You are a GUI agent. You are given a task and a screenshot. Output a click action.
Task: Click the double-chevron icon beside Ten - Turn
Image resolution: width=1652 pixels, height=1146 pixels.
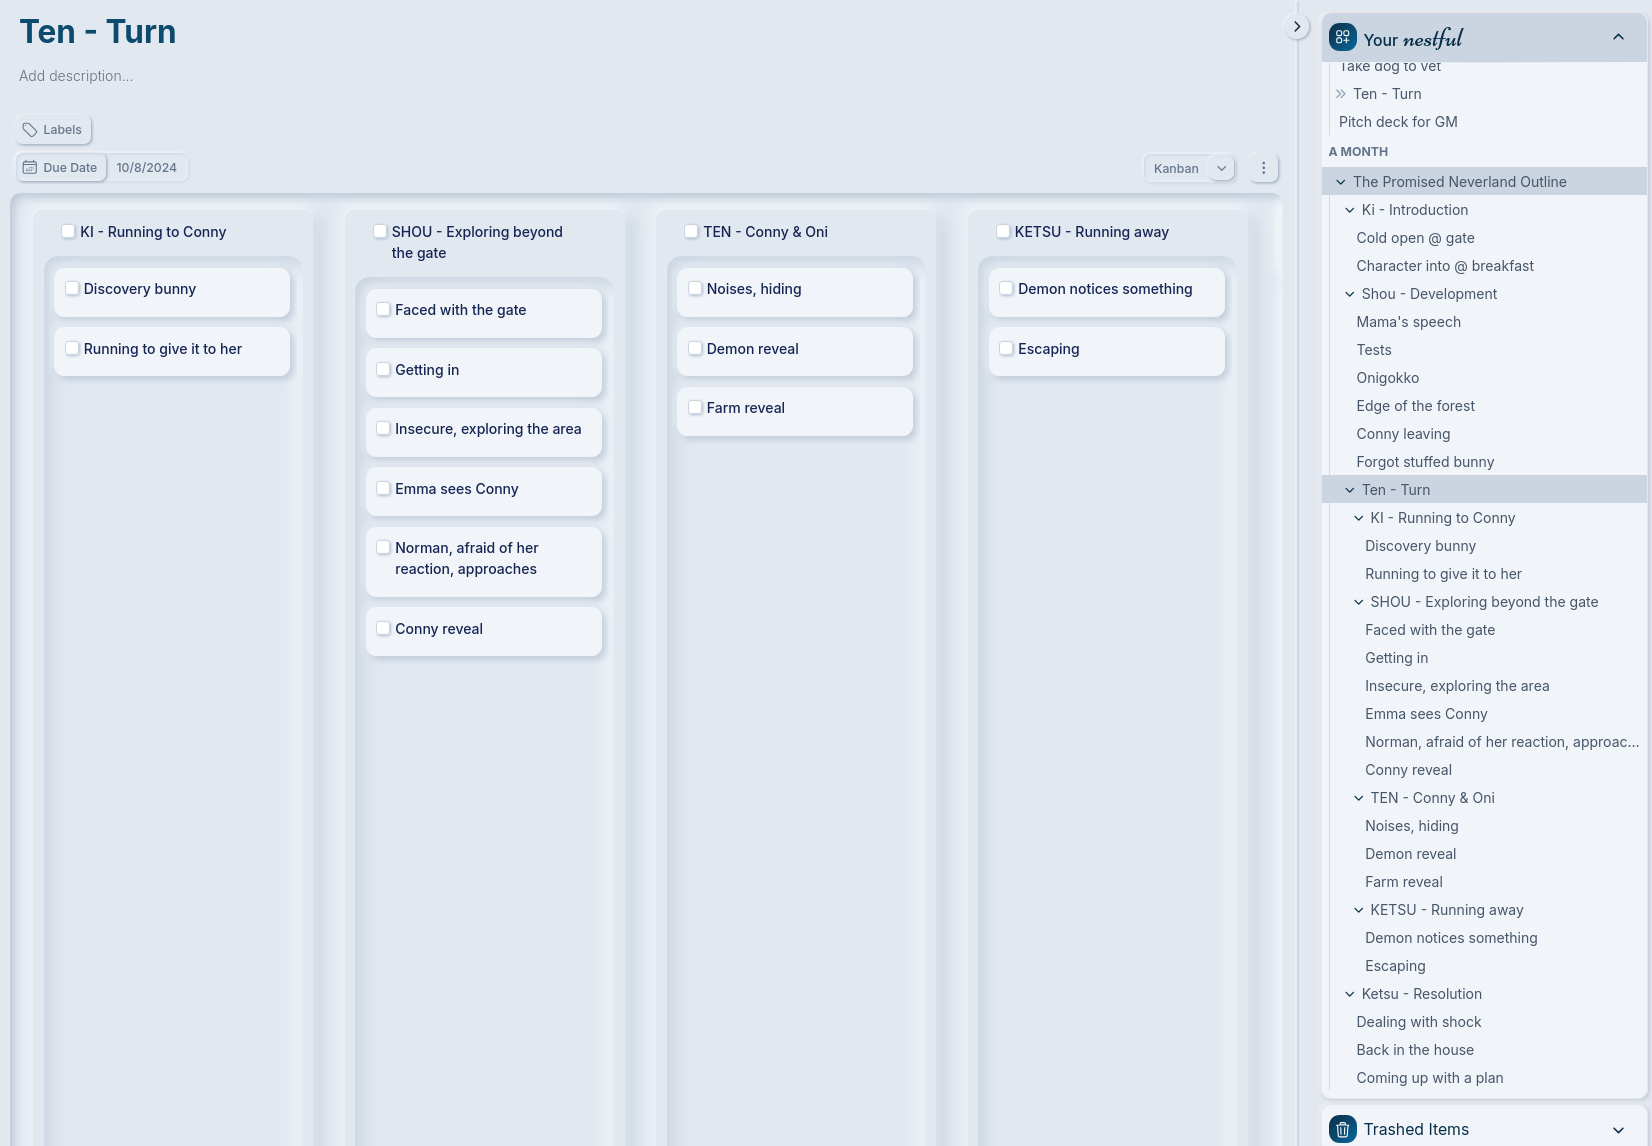pyautogui.click(x=1341, y=94)
